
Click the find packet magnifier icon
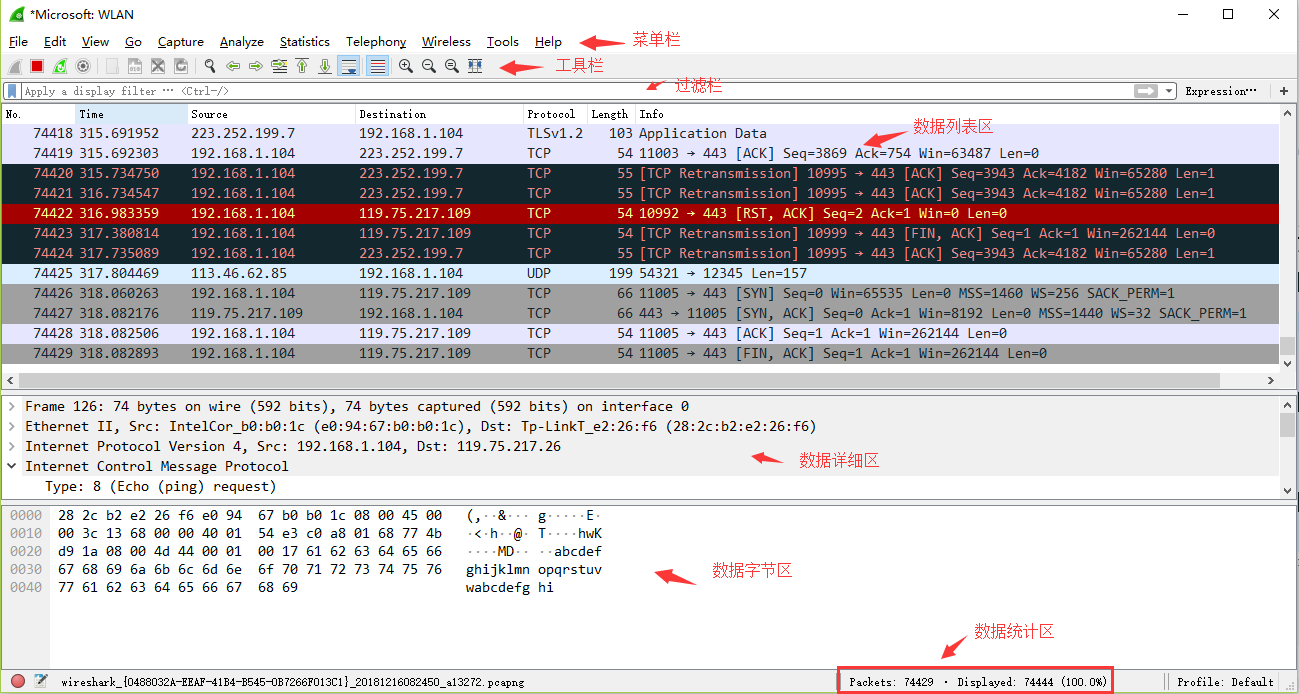click(209, 66)
